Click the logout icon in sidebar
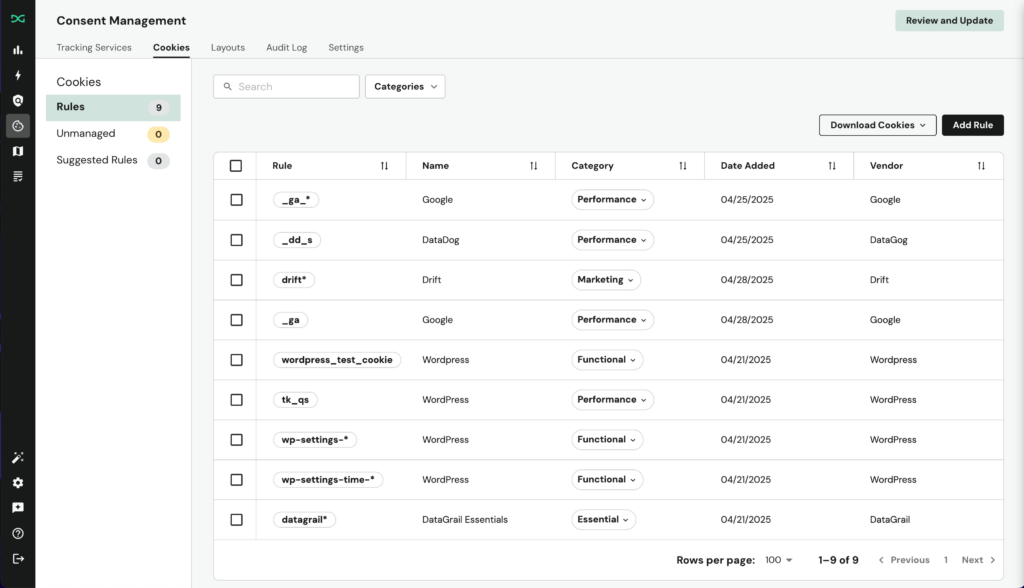Screen dimensions: 1024x588 (x=17, y=559)
